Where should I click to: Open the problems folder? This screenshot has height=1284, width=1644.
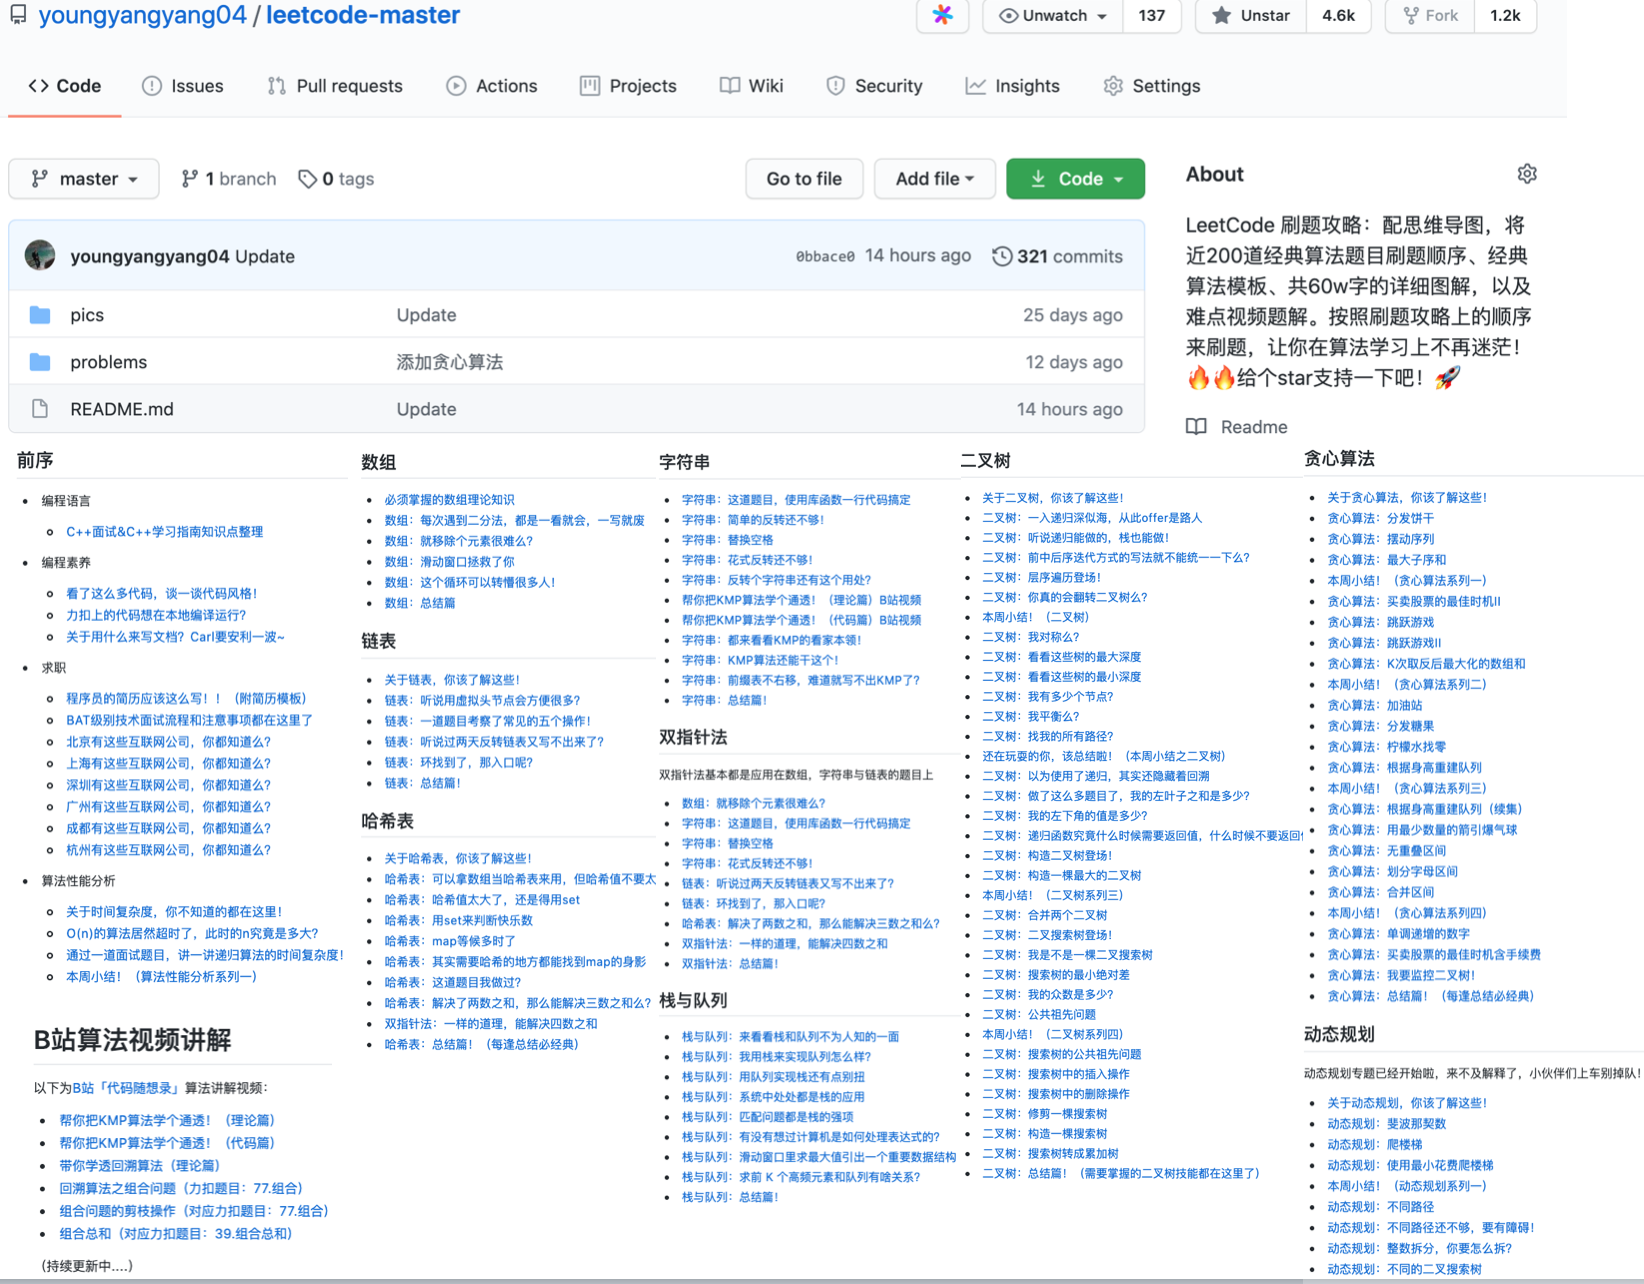pos(109,362)
